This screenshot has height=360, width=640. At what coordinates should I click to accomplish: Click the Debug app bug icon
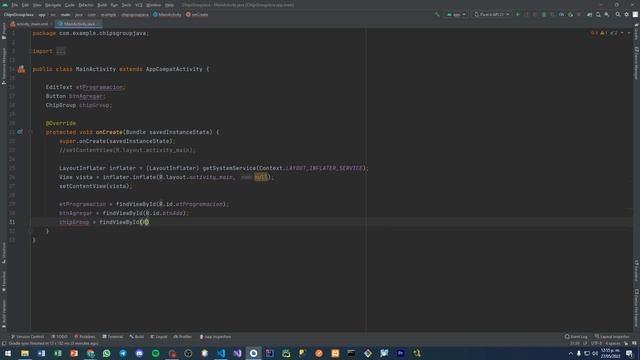click(x=544, y=14)
